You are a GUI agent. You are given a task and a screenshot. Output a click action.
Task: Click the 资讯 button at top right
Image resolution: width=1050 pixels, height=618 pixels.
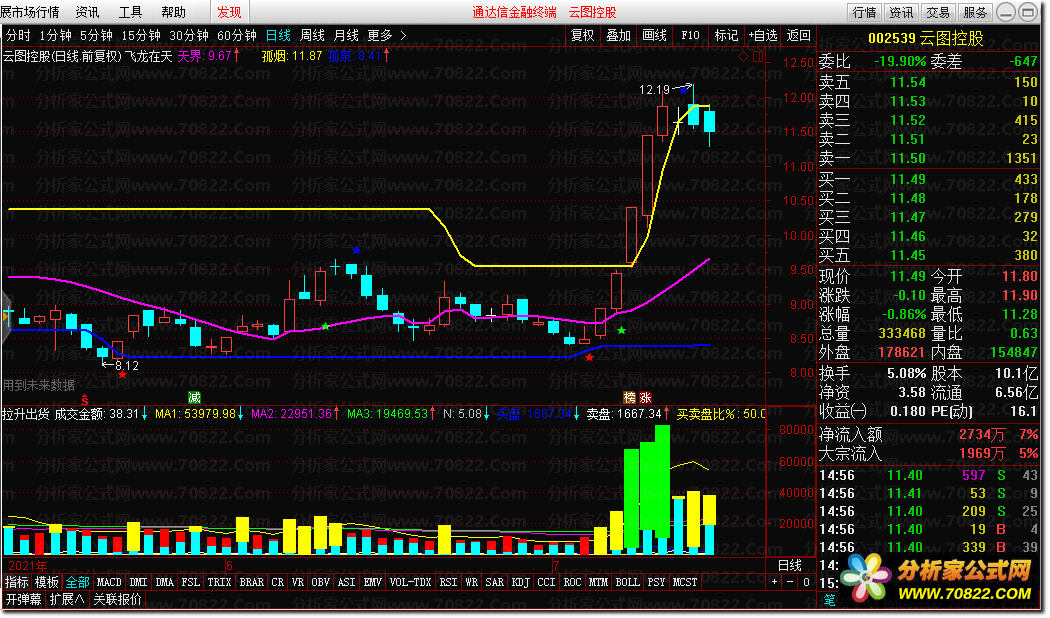pyautogui.click(x=901, y=12)
